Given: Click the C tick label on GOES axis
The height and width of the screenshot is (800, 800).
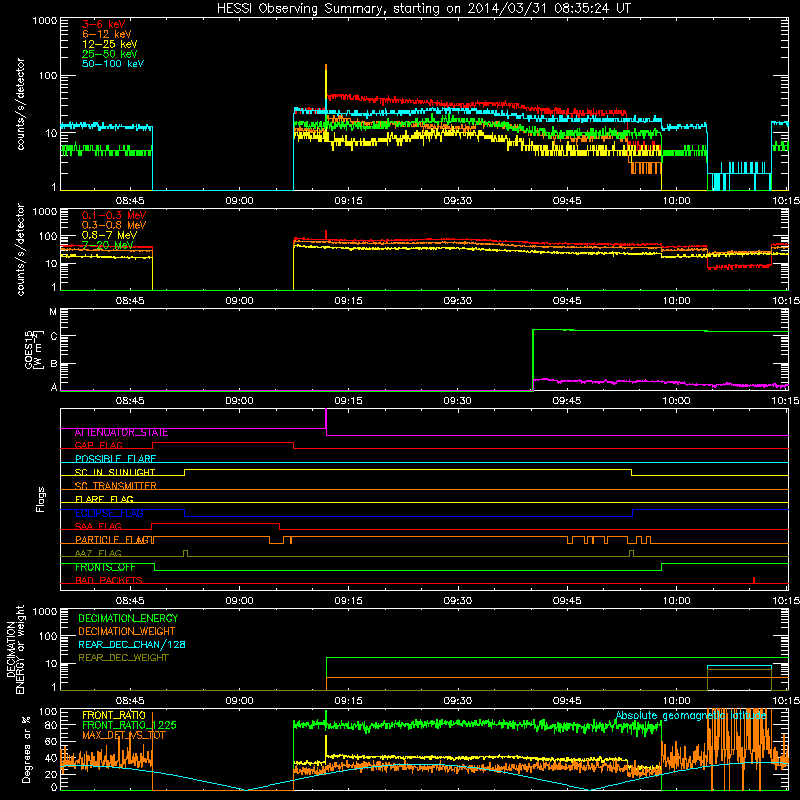Looking at the screenshot, I should pyautogui.click(x=53, y=336).
